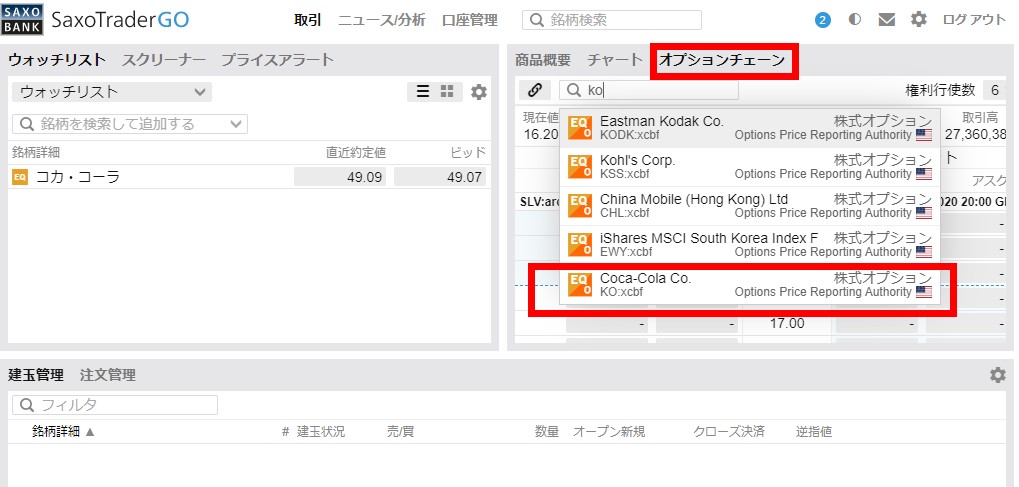Open the mail inbox envelope icon

[886, 20]
